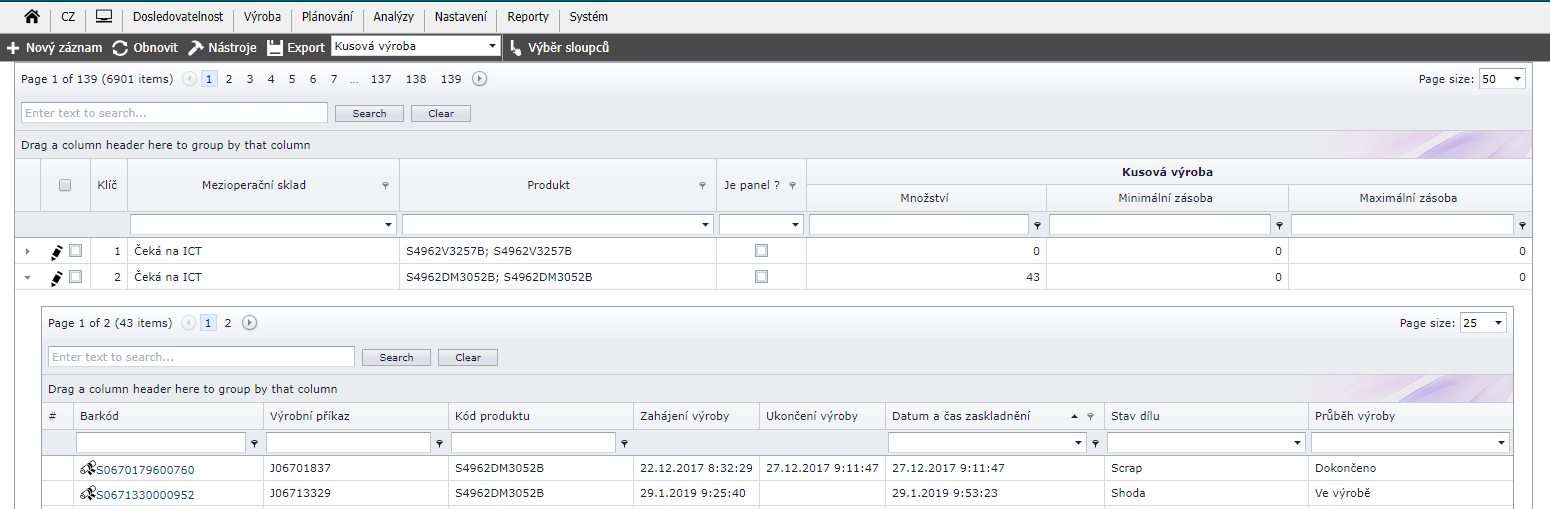Image resolution: width=1550 pixels, height=509 pixels.
Task: Expand the first row Čeká na ICT
Action: point(27,251)
